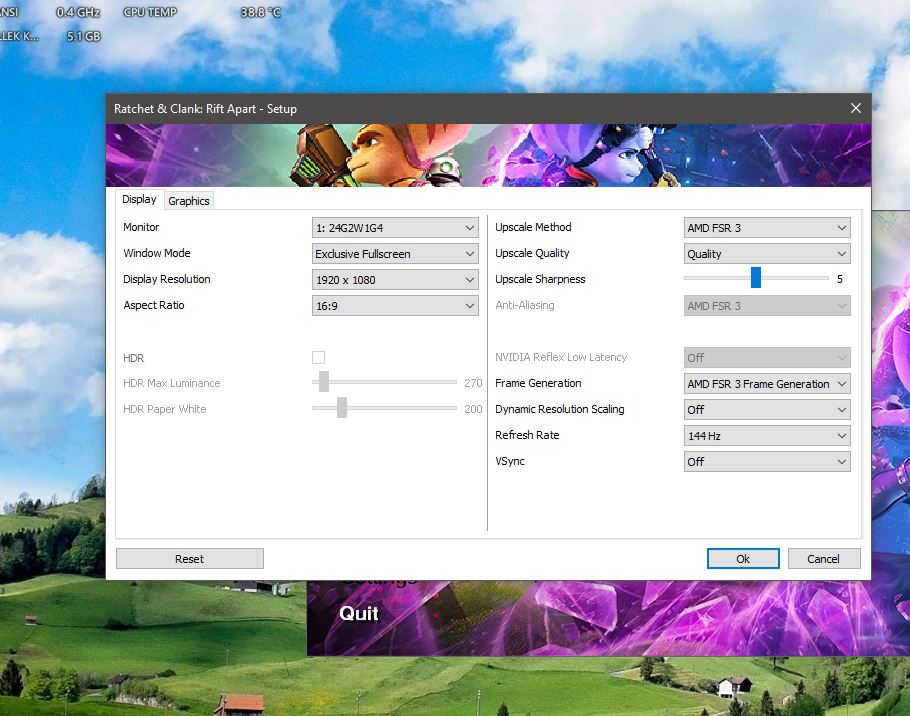
Task: Open the disabled Anti-Aliasing dropdown
Action: point(767,306)
